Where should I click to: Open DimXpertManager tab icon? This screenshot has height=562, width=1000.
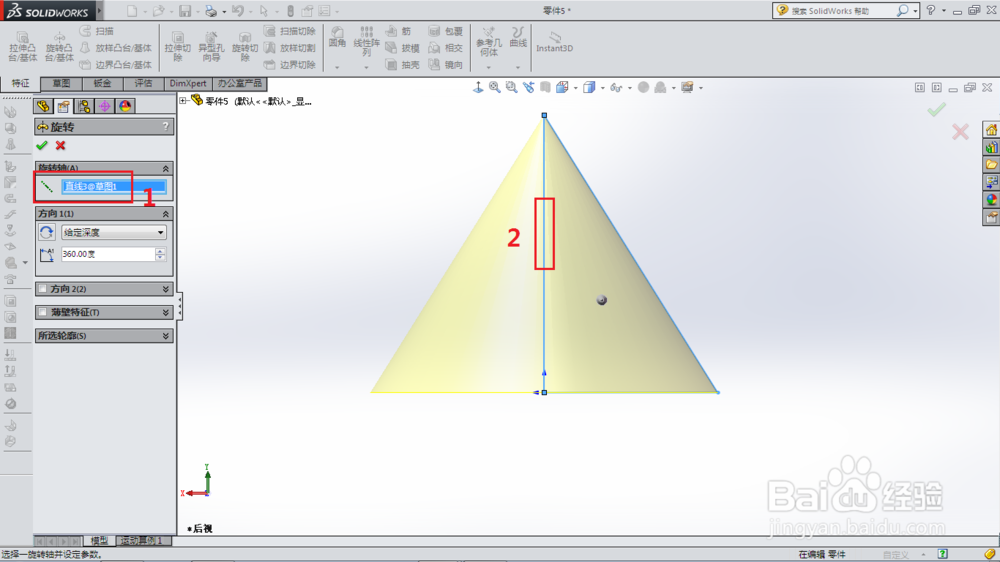(104, 106)
